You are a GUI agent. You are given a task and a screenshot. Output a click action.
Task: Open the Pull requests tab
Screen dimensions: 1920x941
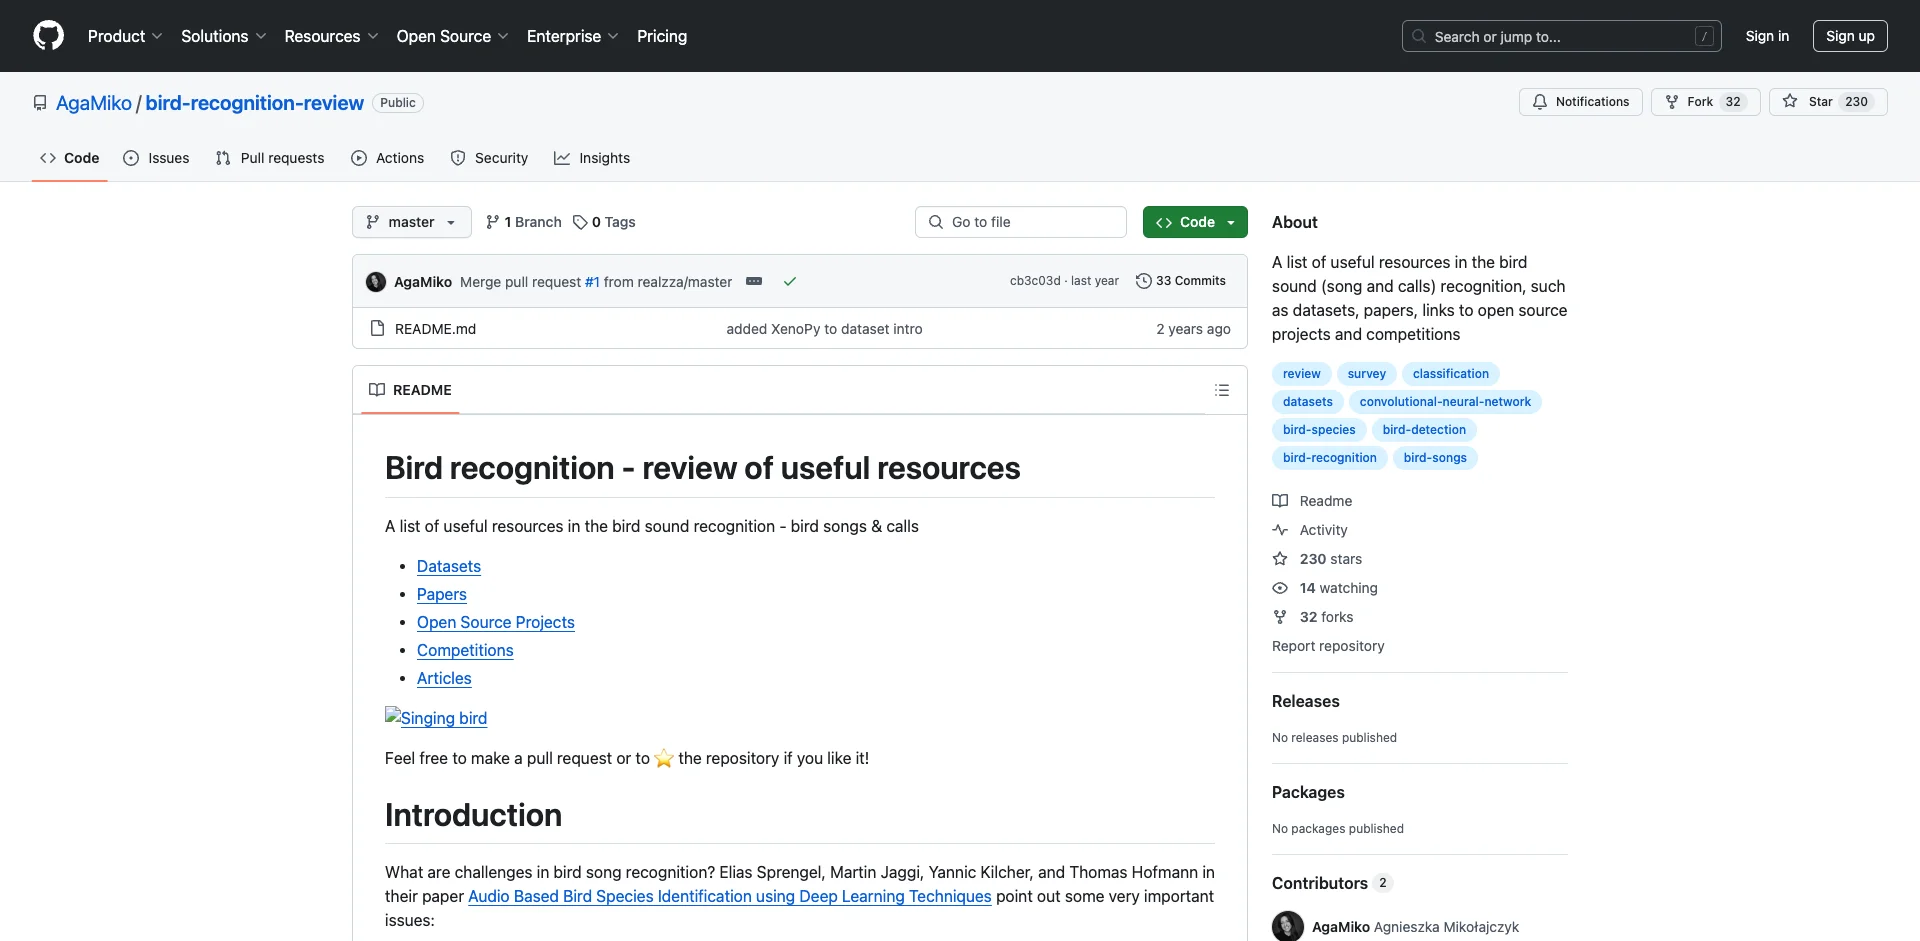click(x=270, y=158)
